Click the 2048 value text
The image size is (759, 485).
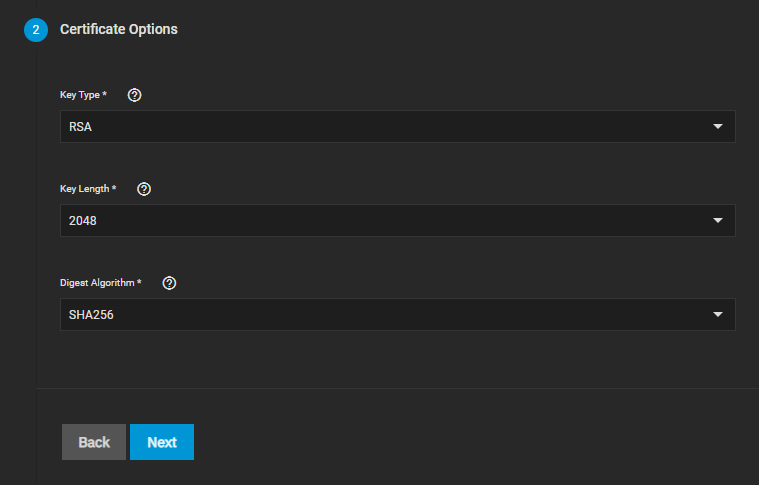83,221
